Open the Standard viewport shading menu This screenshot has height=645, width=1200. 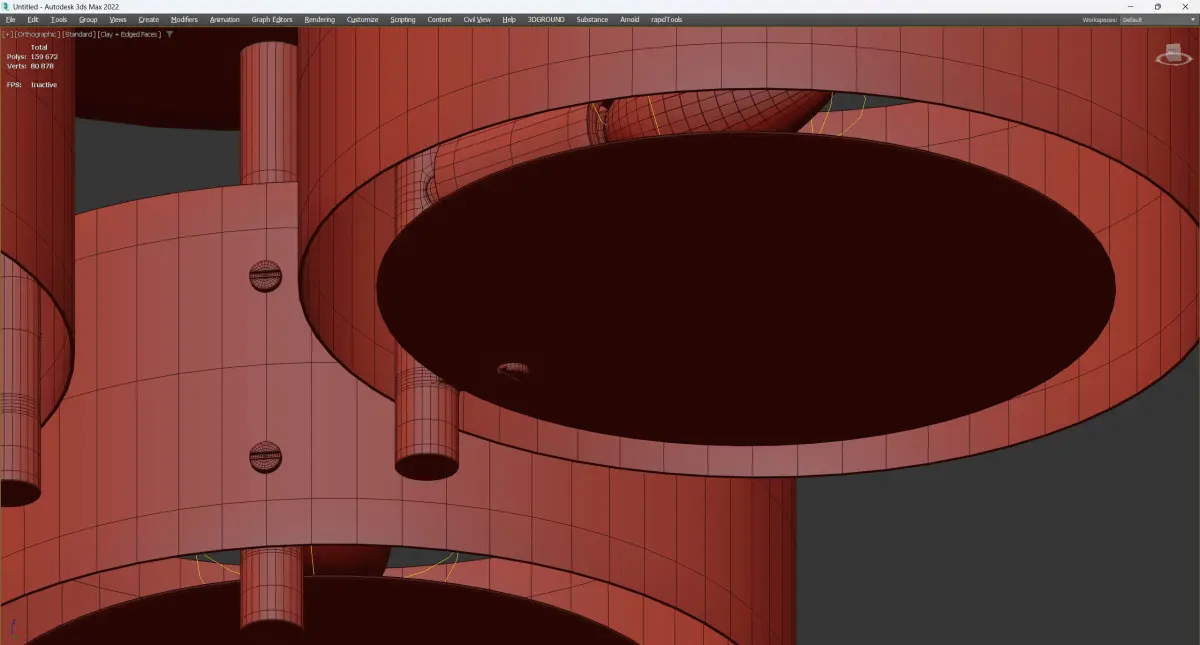(77, 34)
